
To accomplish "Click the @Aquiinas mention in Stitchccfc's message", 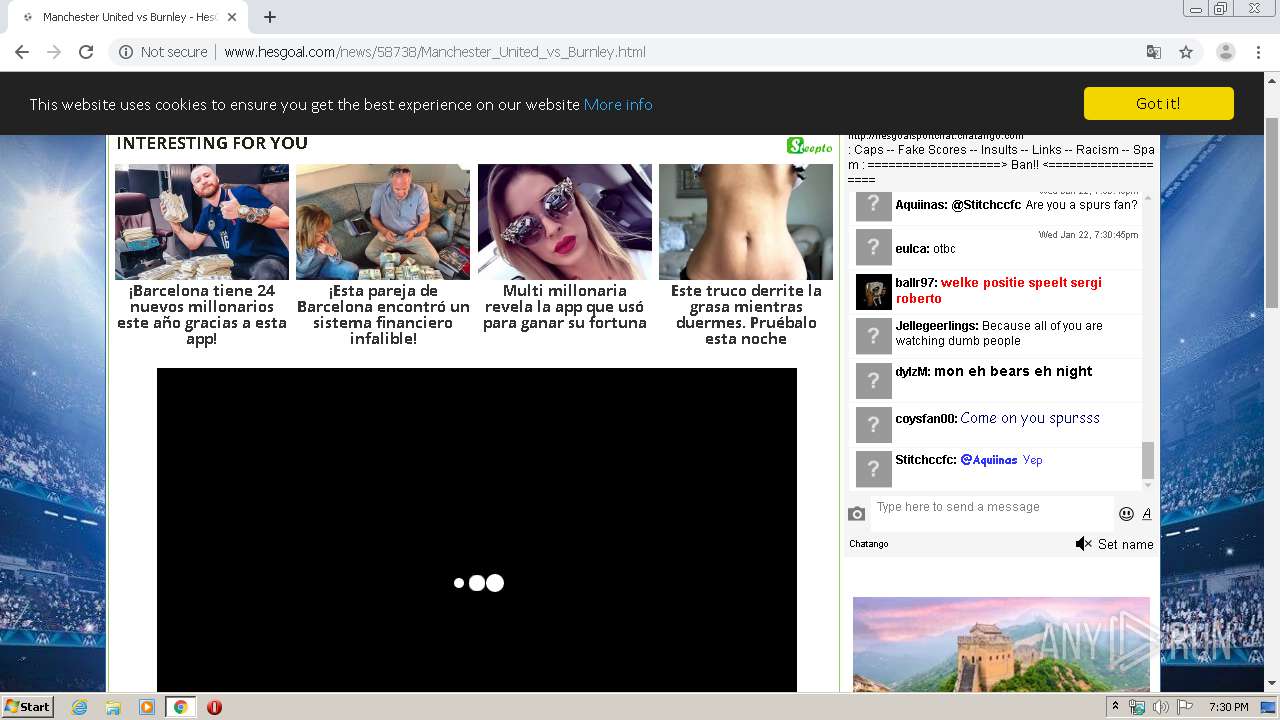I will pos(989,460).
